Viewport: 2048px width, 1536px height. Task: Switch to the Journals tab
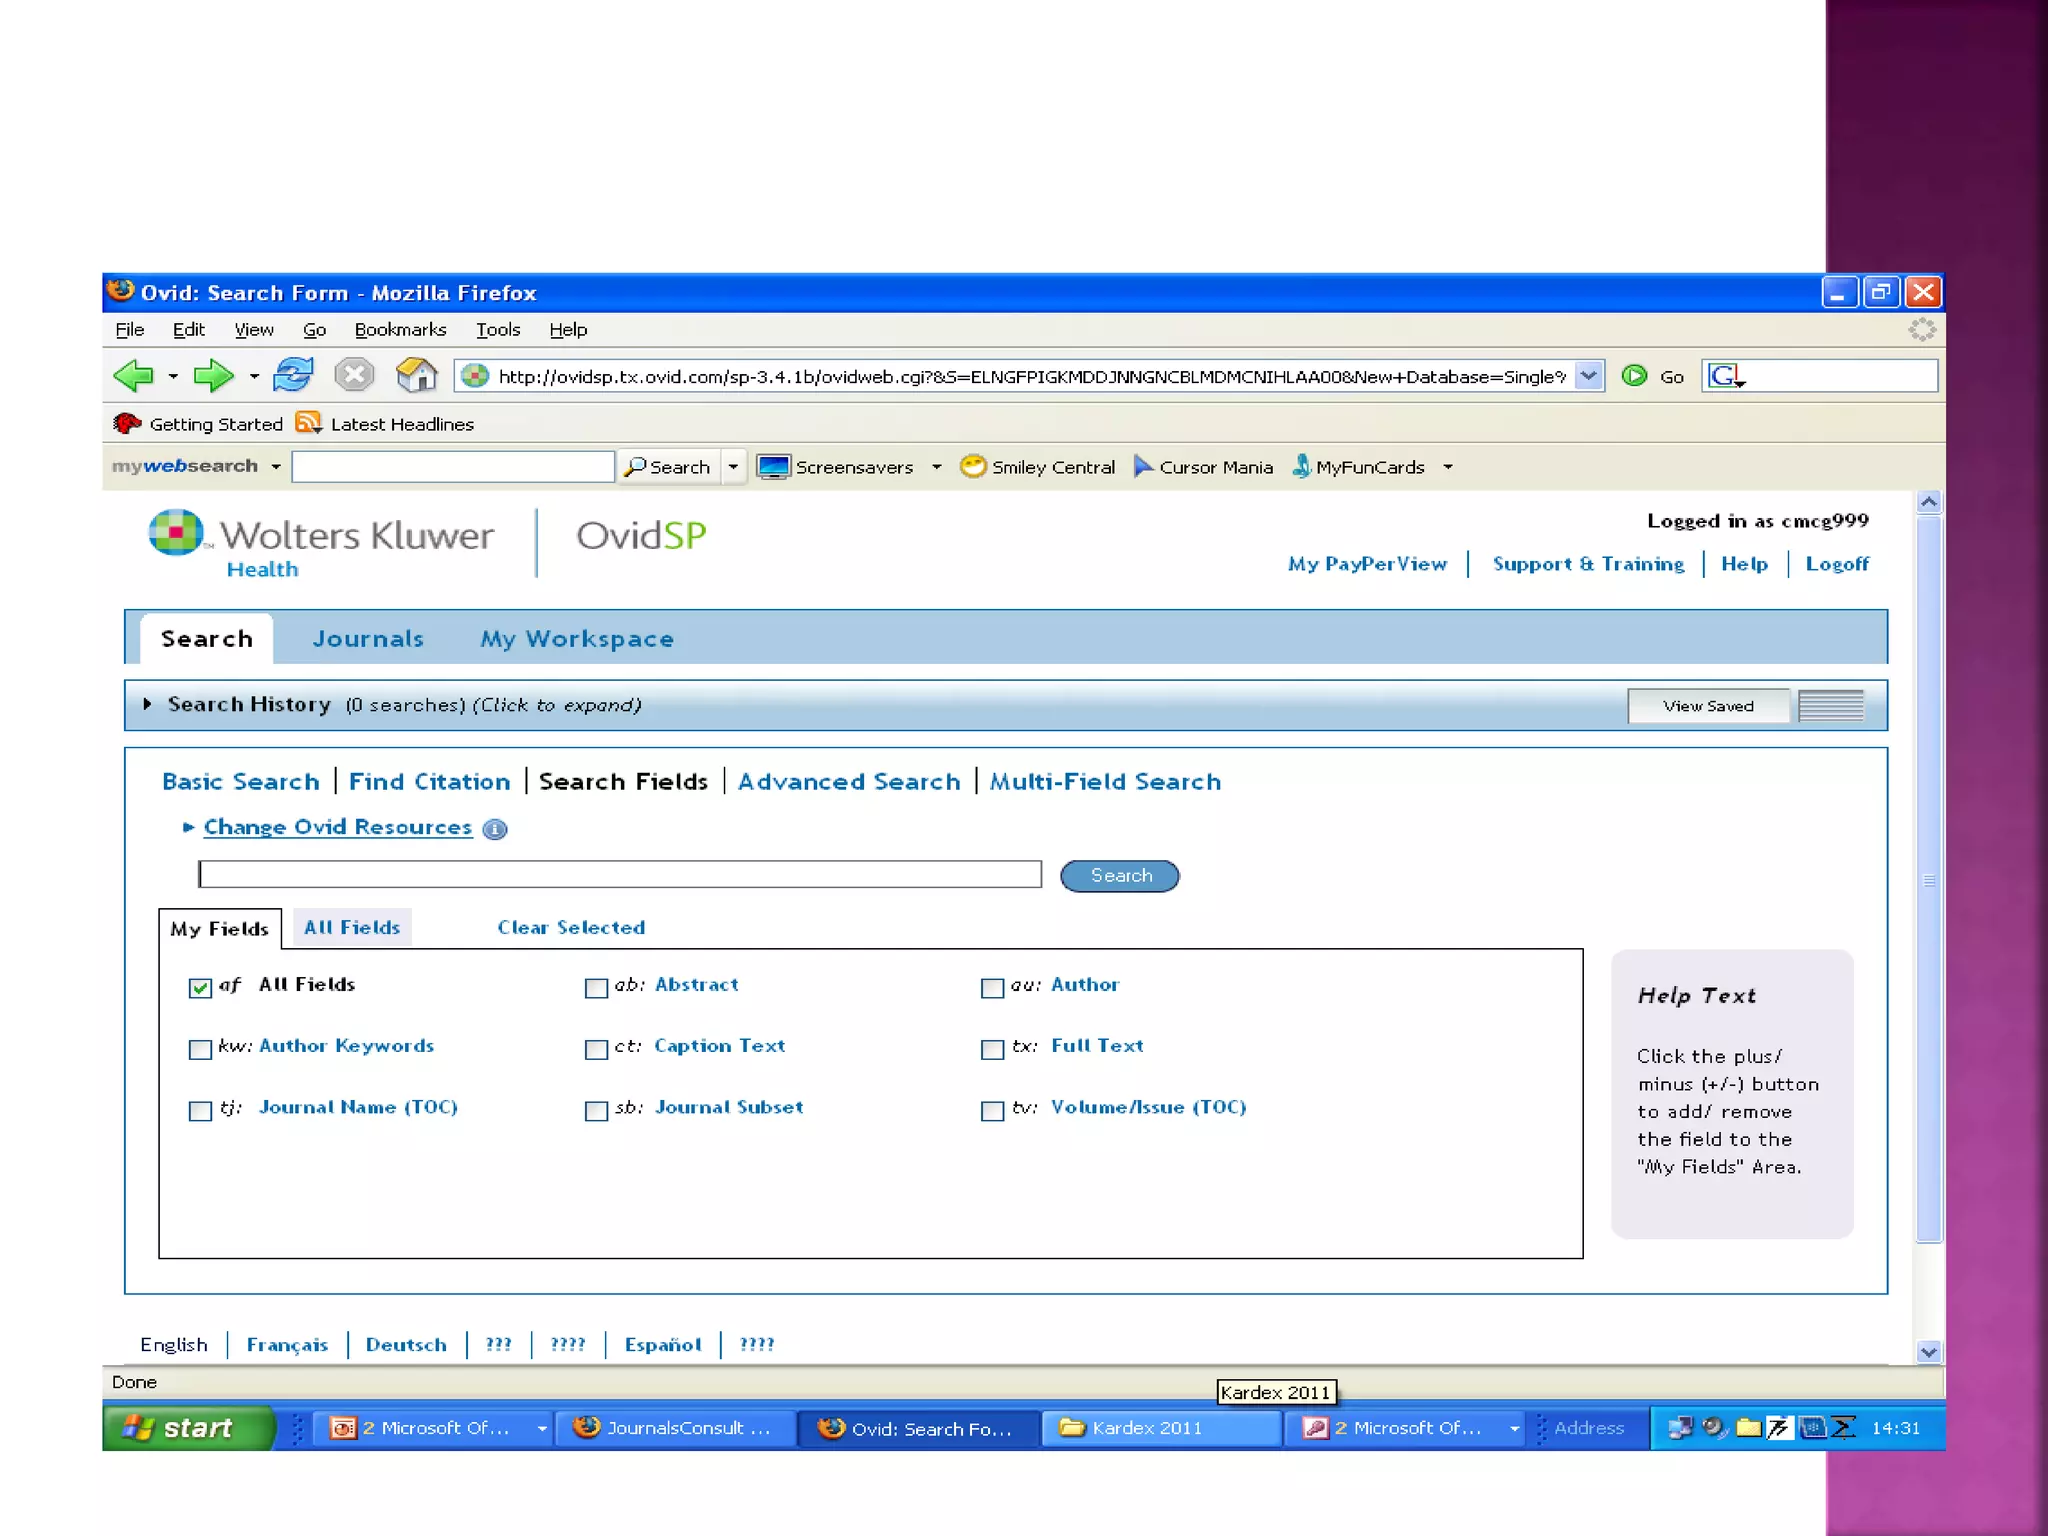point(367,639)
